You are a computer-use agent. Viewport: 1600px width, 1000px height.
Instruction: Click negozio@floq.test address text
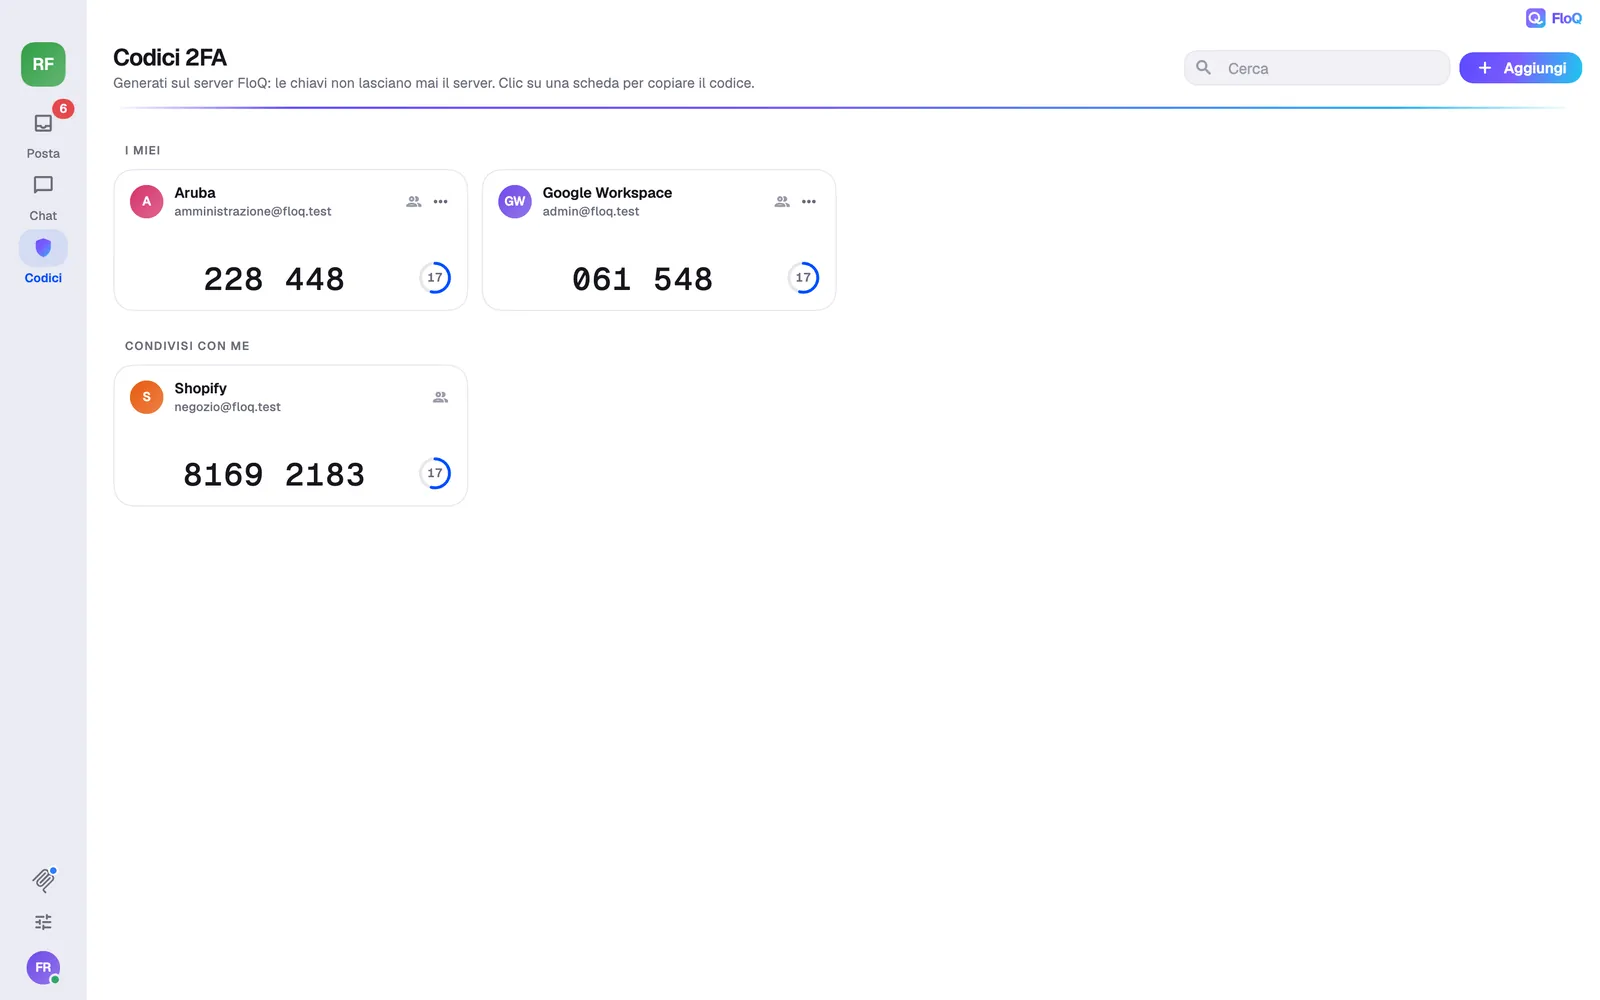tap(228, 407)
